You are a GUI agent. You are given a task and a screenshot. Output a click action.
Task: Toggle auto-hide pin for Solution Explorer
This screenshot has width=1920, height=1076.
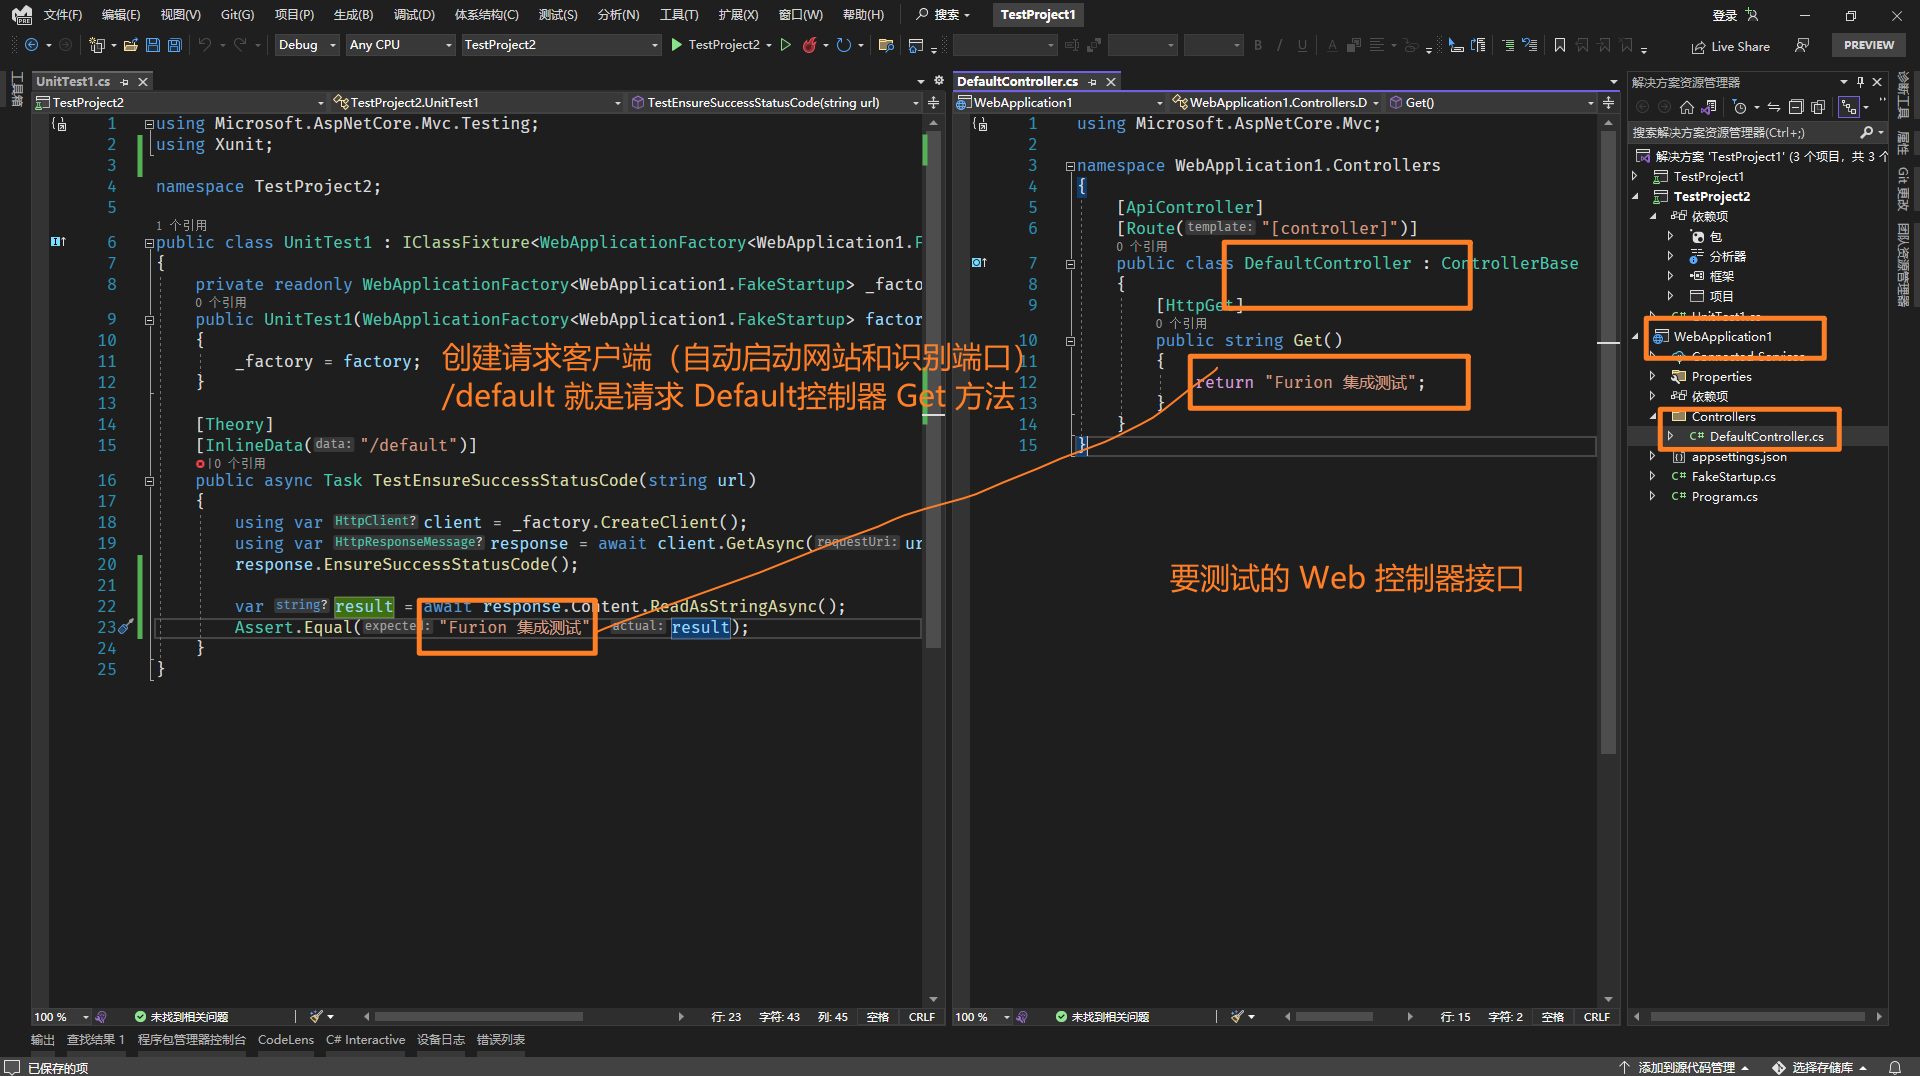[x=1860, y=82]
